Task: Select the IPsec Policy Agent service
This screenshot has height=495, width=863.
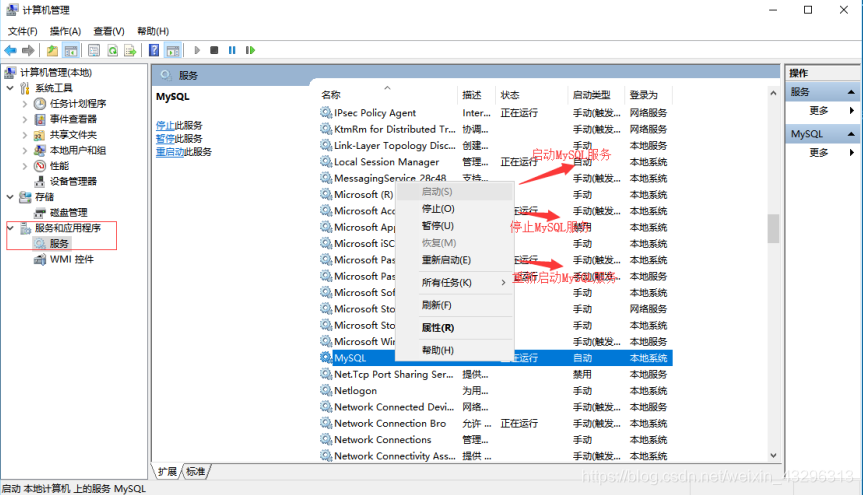Action: [x=495, y=113]
